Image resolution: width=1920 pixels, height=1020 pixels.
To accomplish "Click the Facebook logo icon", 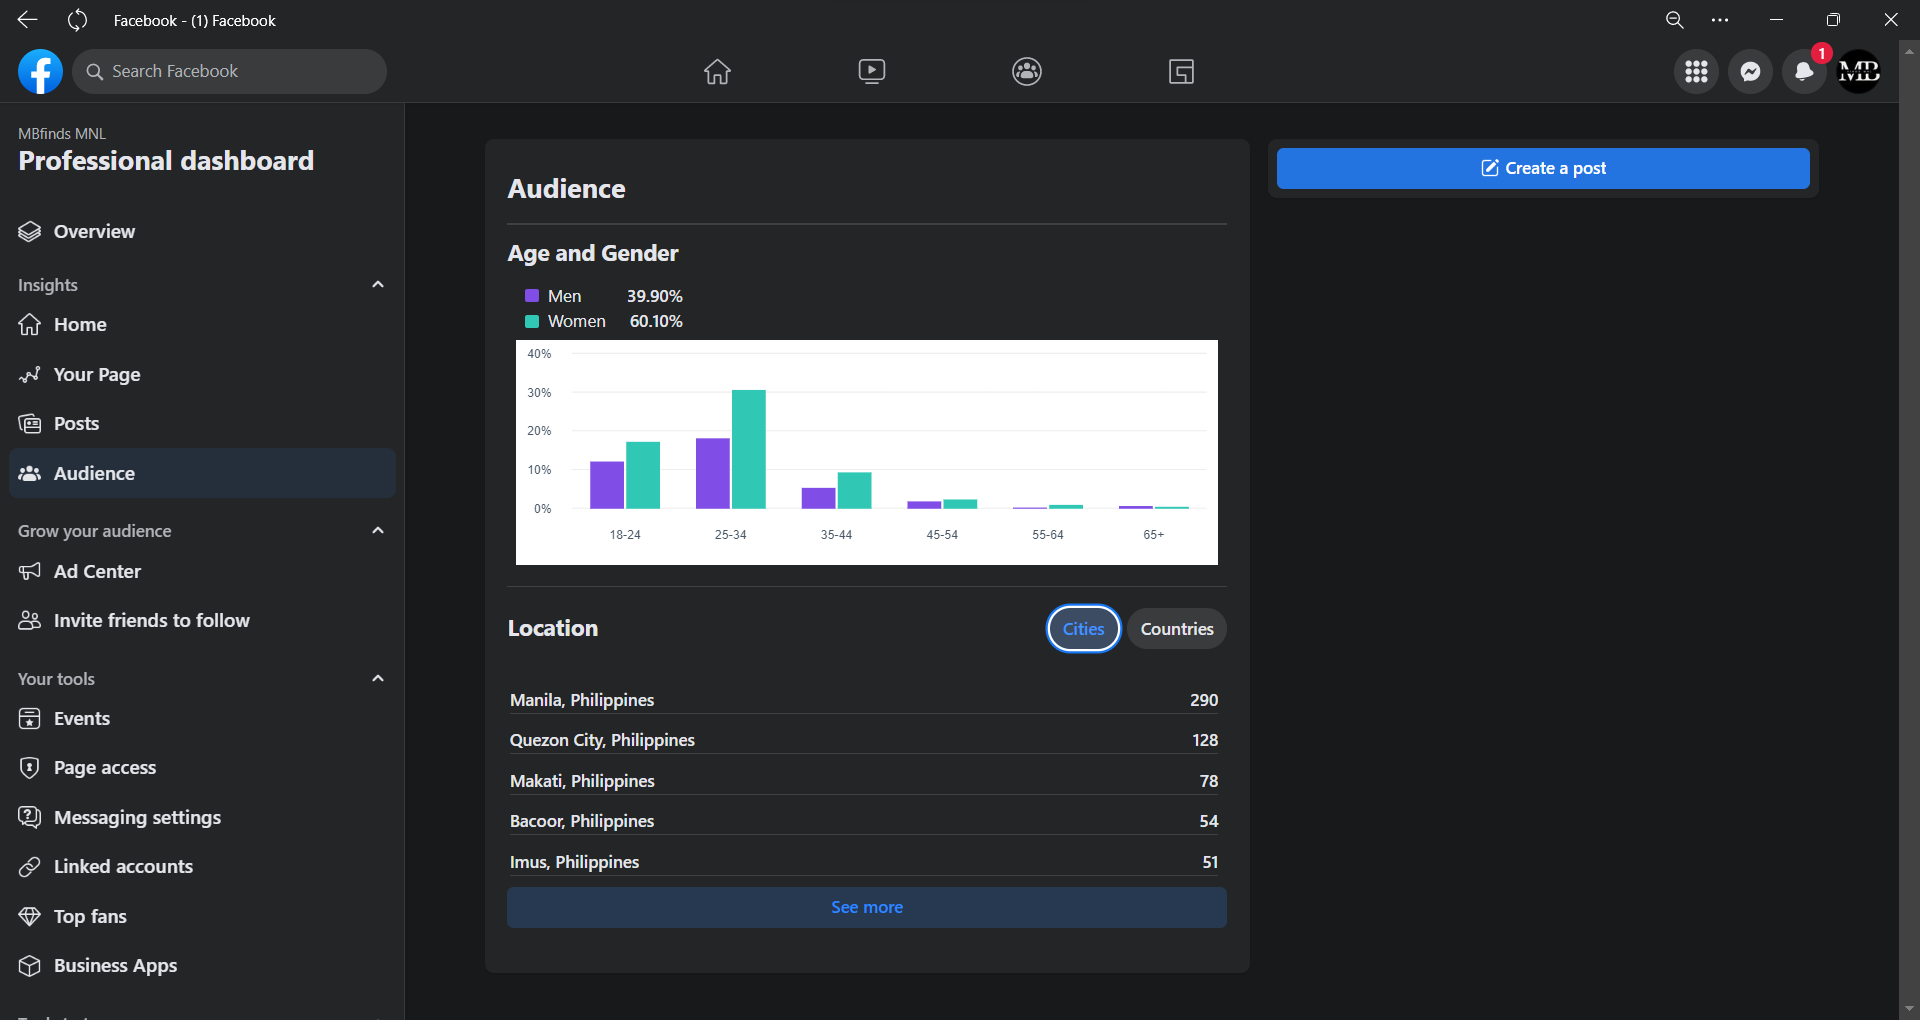I will [x=40, y=71].
